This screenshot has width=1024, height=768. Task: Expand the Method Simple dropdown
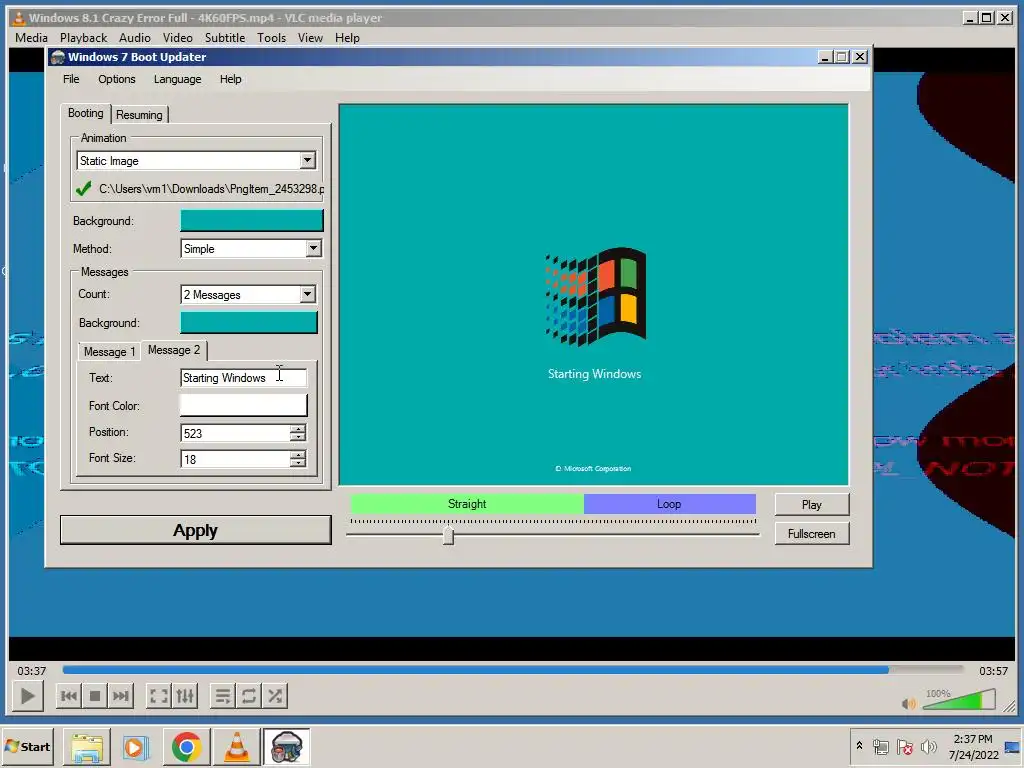click(313, 248)
